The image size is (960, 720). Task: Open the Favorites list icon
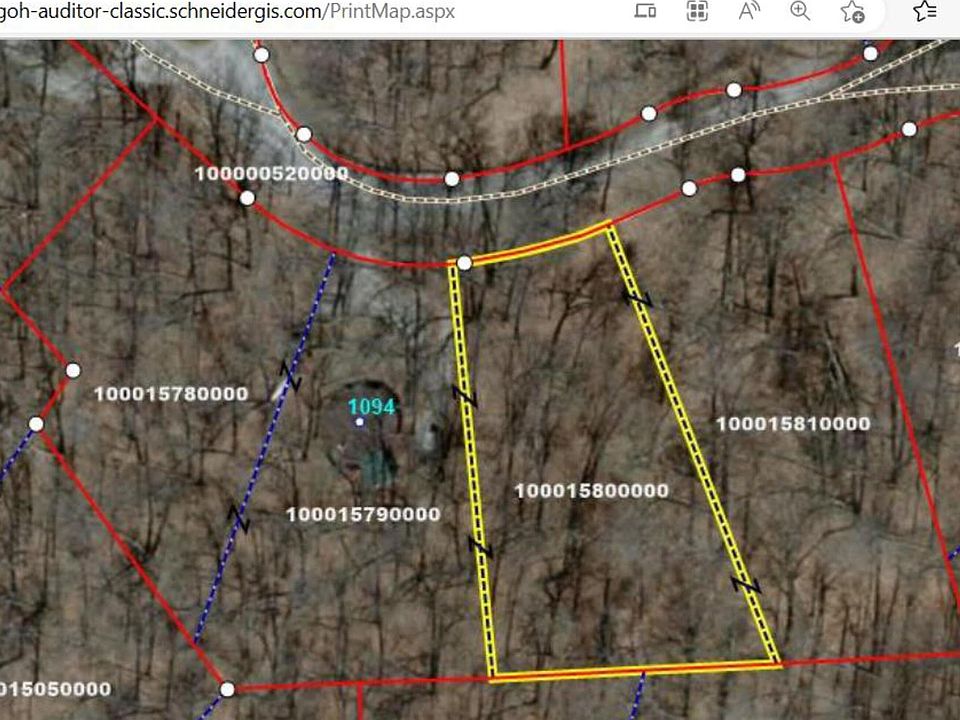[925, 11]
